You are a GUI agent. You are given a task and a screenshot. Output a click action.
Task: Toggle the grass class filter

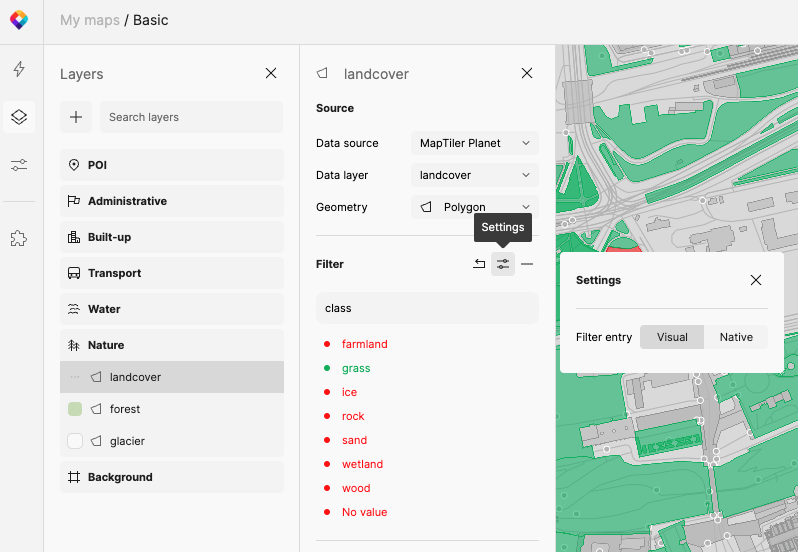click(356, 368)
